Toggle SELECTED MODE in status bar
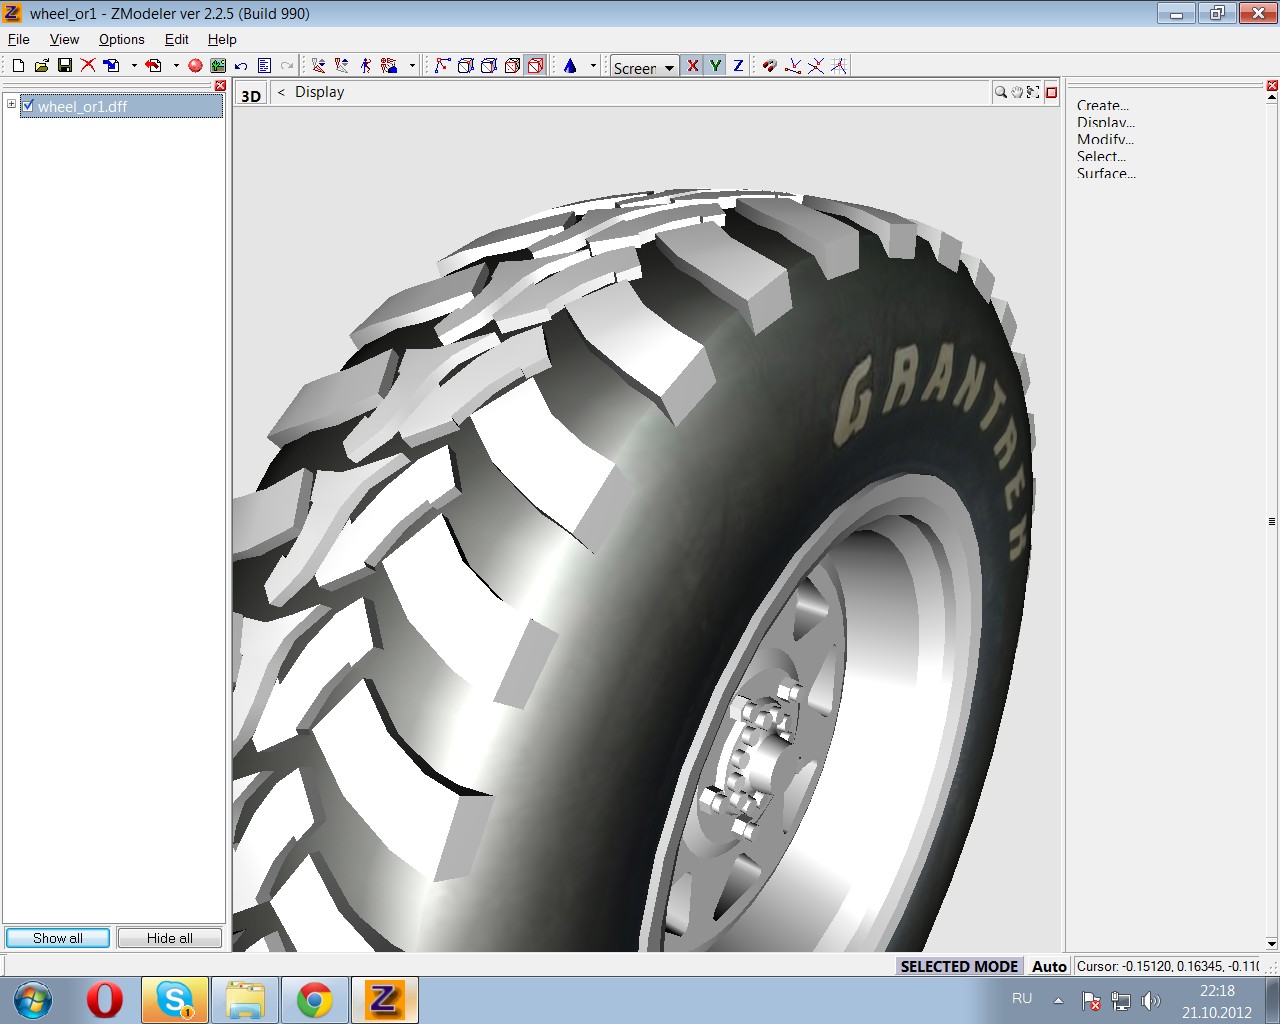 [x=959, y=966]
